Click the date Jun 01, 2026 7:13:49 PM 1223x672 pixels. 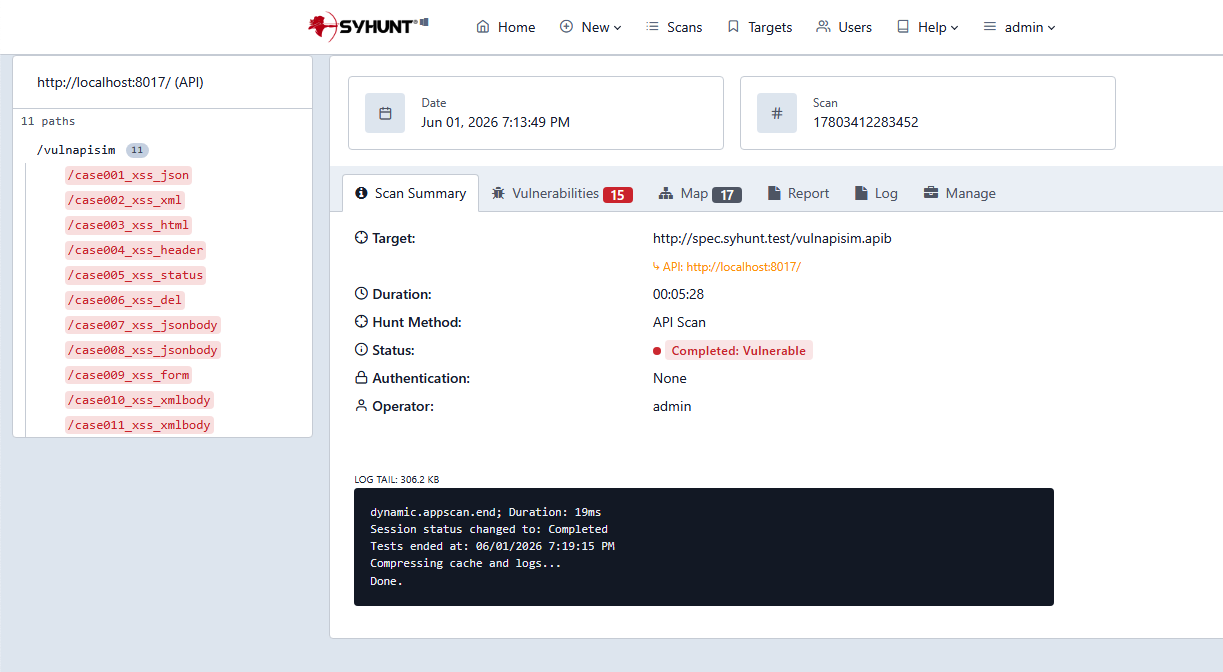coord(496,122)
